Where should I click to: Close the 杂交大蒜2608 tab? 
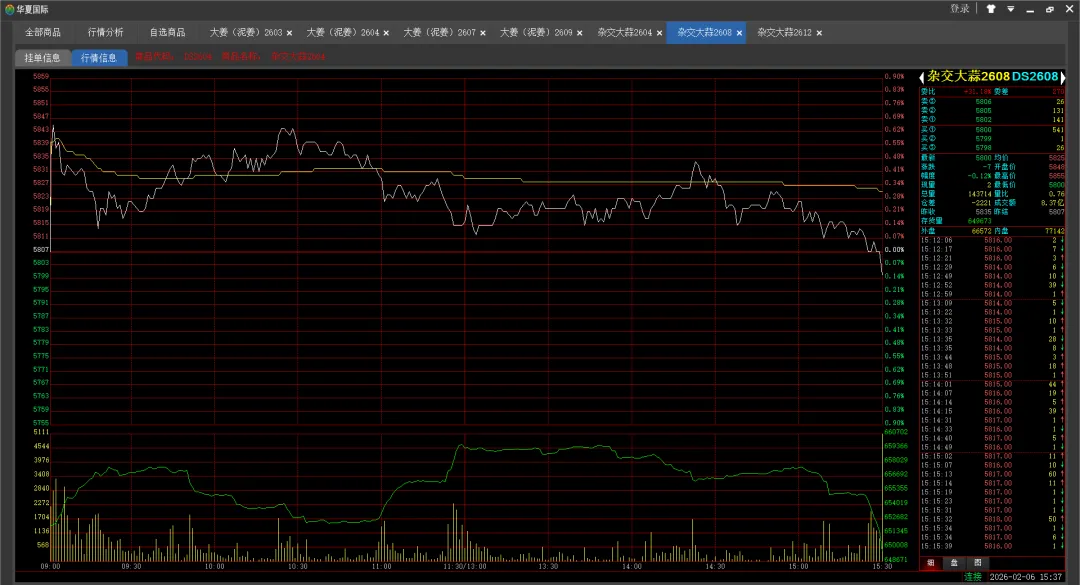pos(739,33)
